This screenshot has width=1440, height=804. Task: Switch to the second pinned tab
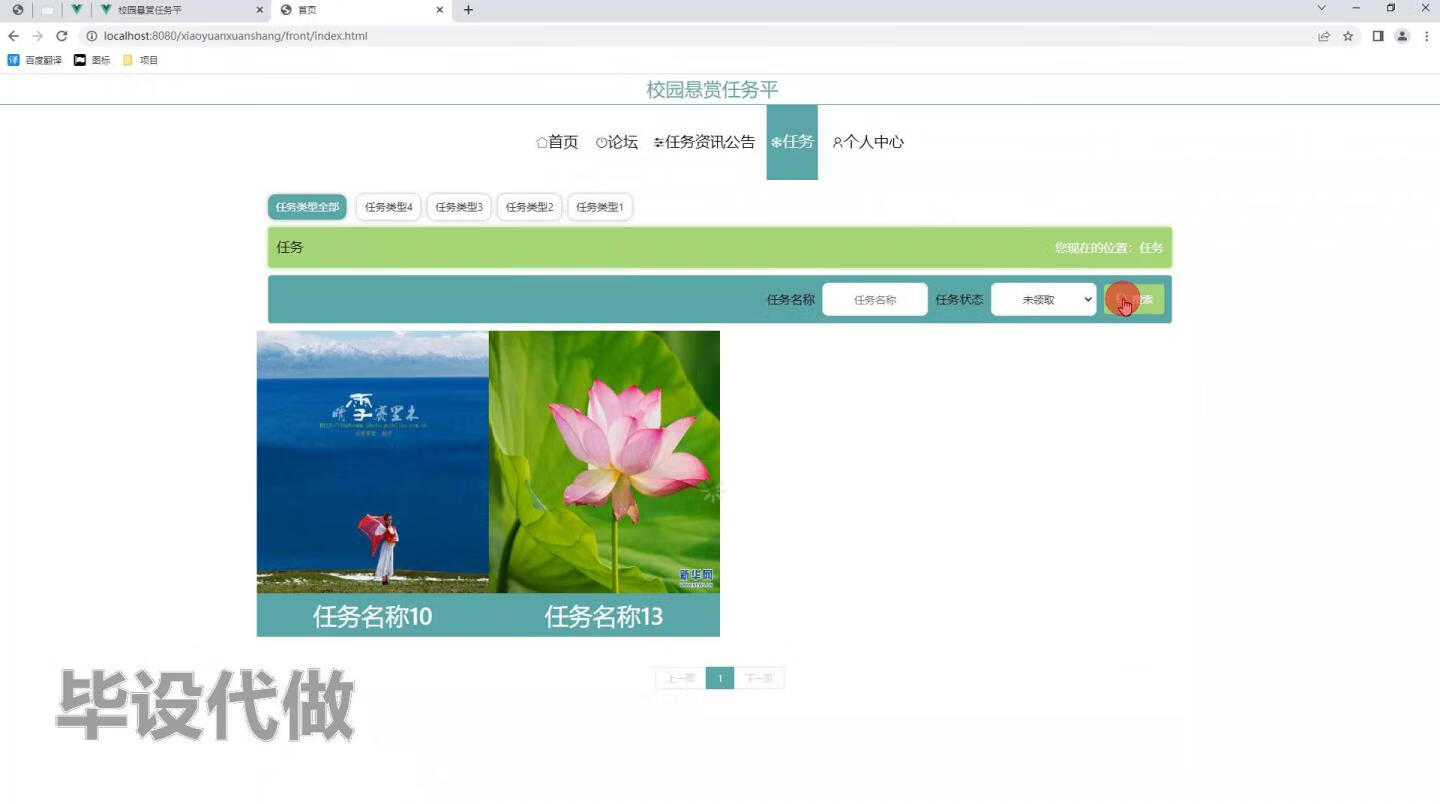click(x=47, y=10)
